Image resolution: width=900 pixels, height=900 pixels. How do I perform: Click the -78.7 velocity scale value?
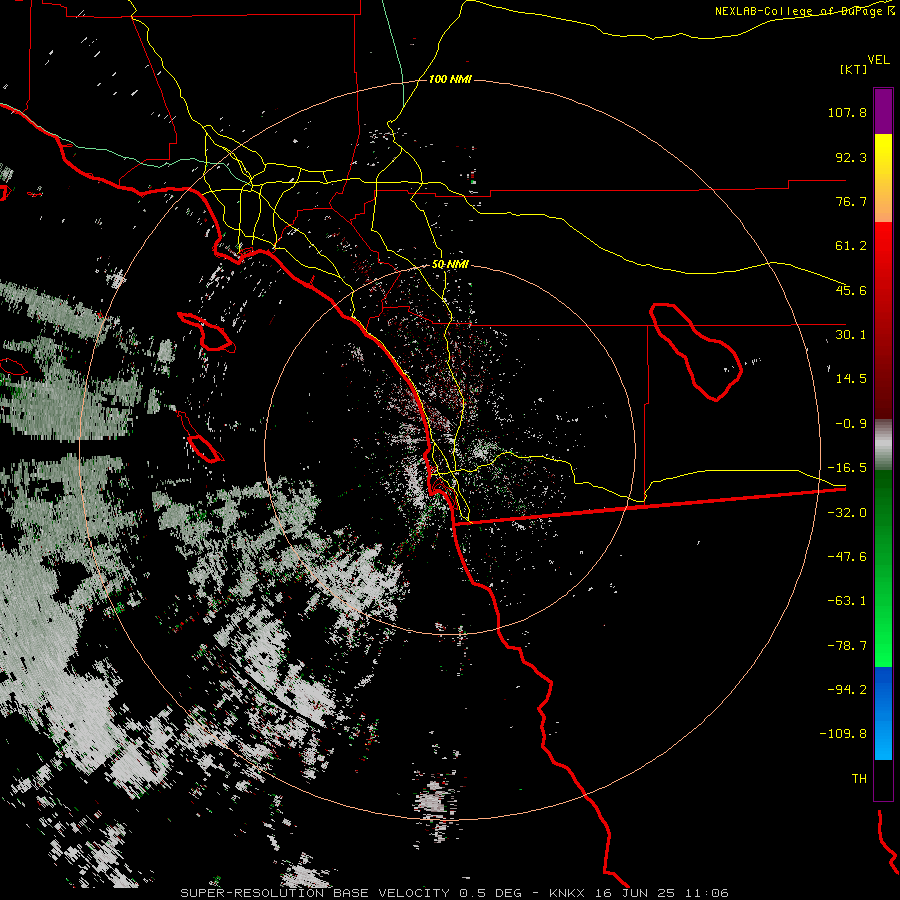tap(847, 646)
